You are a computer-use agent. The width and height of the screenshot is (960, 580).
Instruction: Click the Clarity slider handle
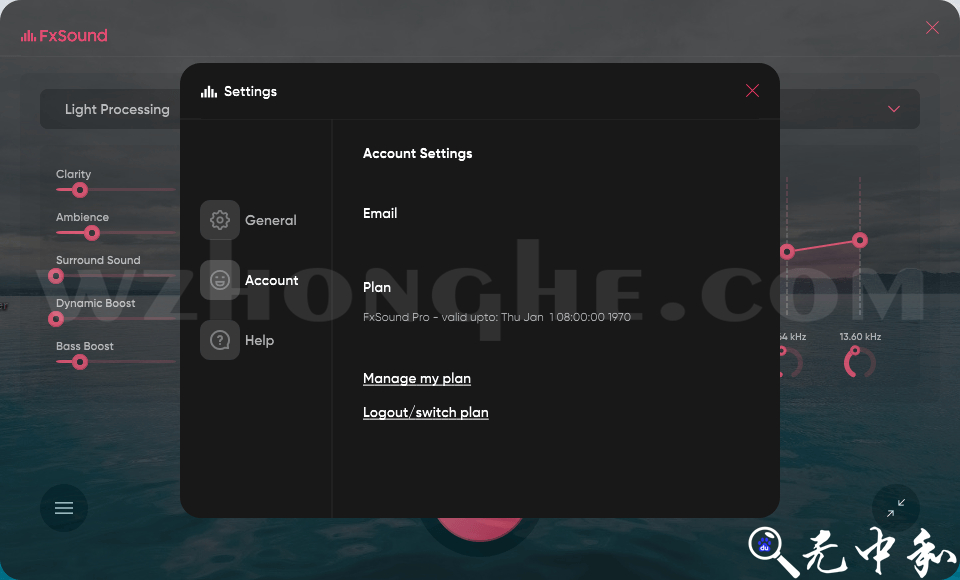tap(80, 190)
